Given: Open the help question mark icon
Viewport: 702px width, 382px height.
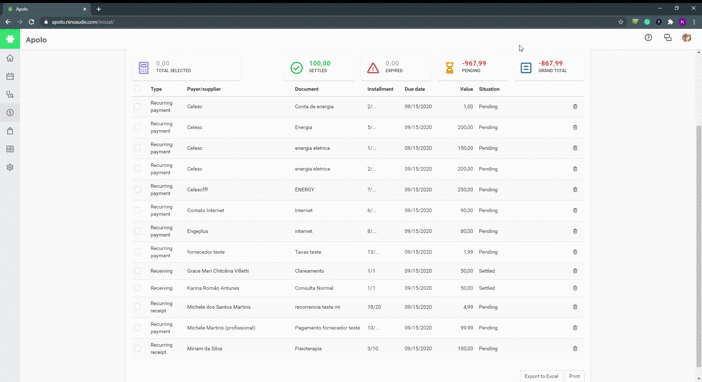Looking at the screenshot, I should click(648, 38).
